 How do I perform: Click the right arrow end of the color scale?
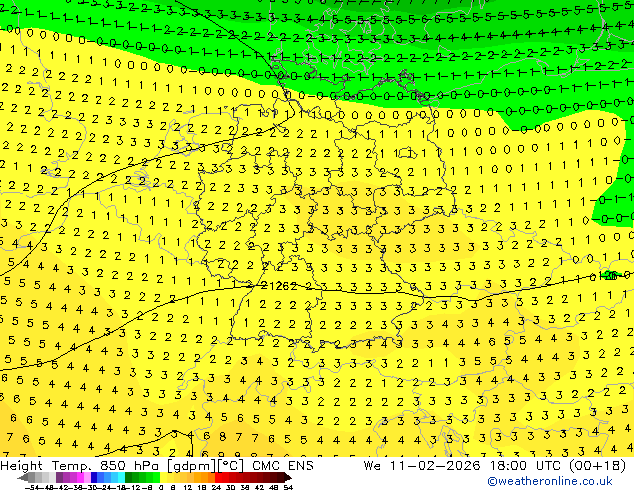(288, 477)
